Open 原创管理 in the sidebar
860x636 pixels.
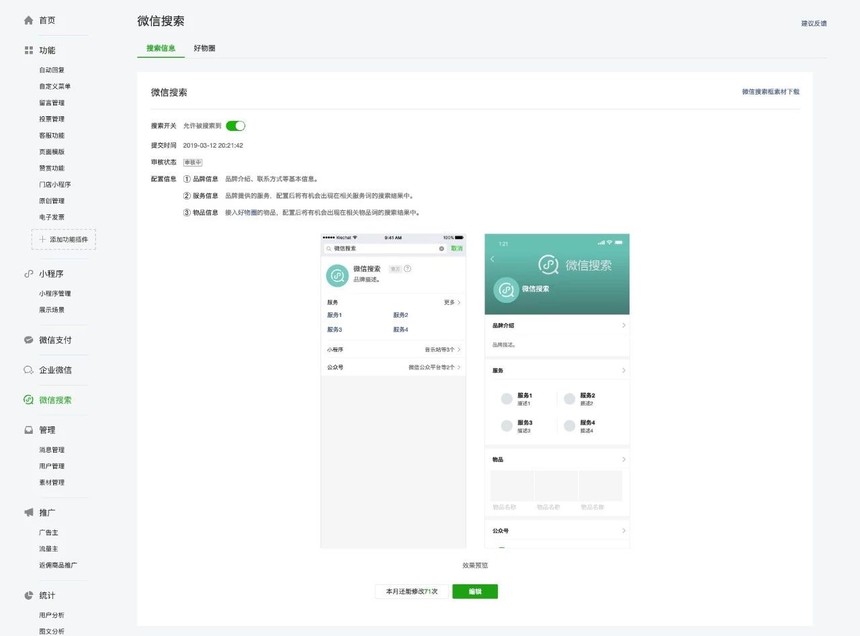pyautogui.click(x=52, y=201)
